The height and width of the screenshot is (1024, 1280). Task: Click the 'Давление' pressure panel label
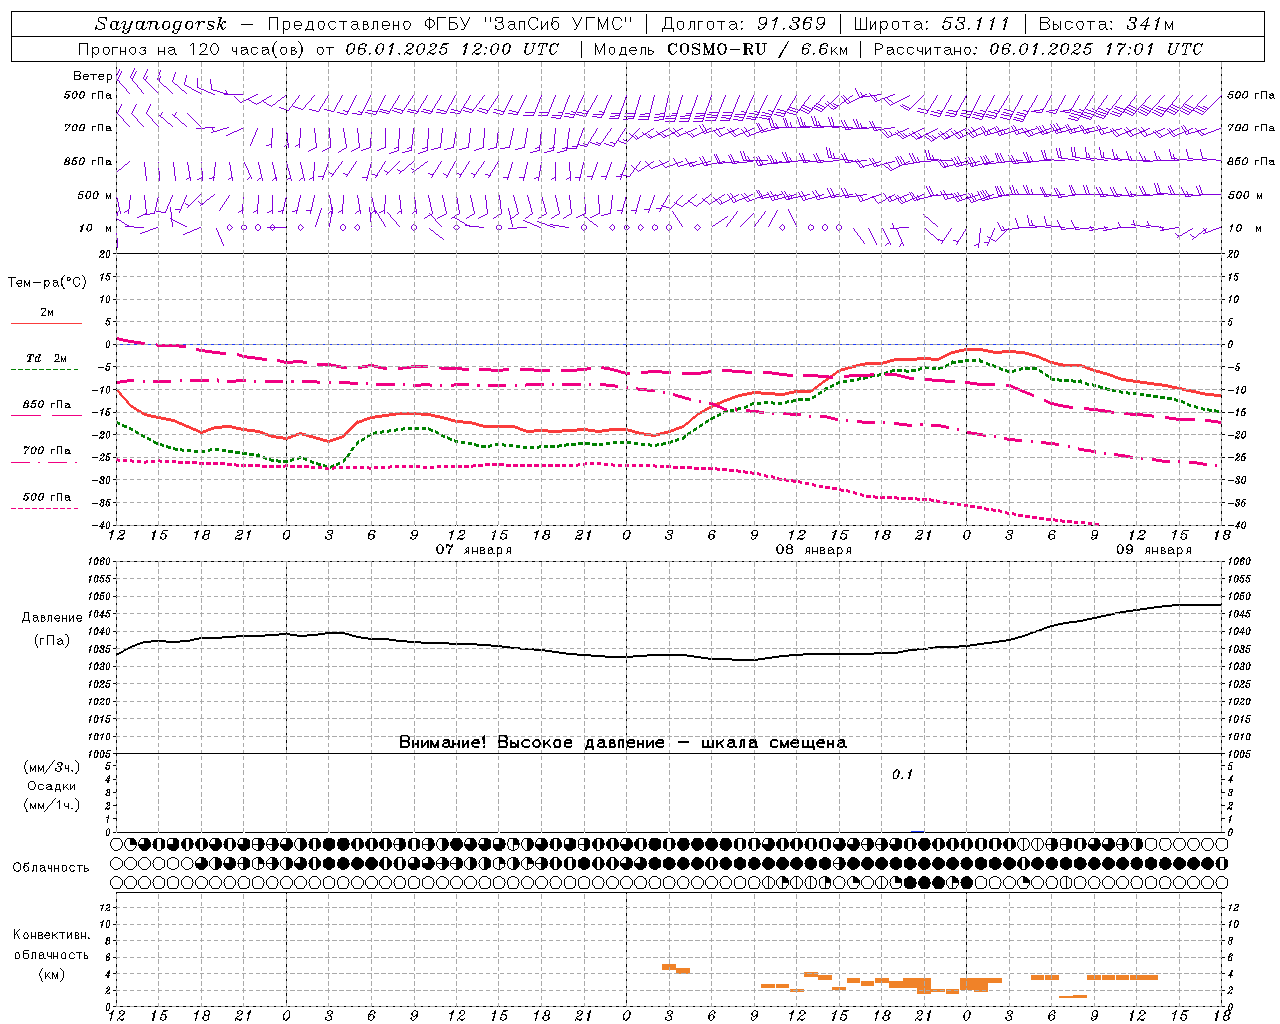point(51,618)
